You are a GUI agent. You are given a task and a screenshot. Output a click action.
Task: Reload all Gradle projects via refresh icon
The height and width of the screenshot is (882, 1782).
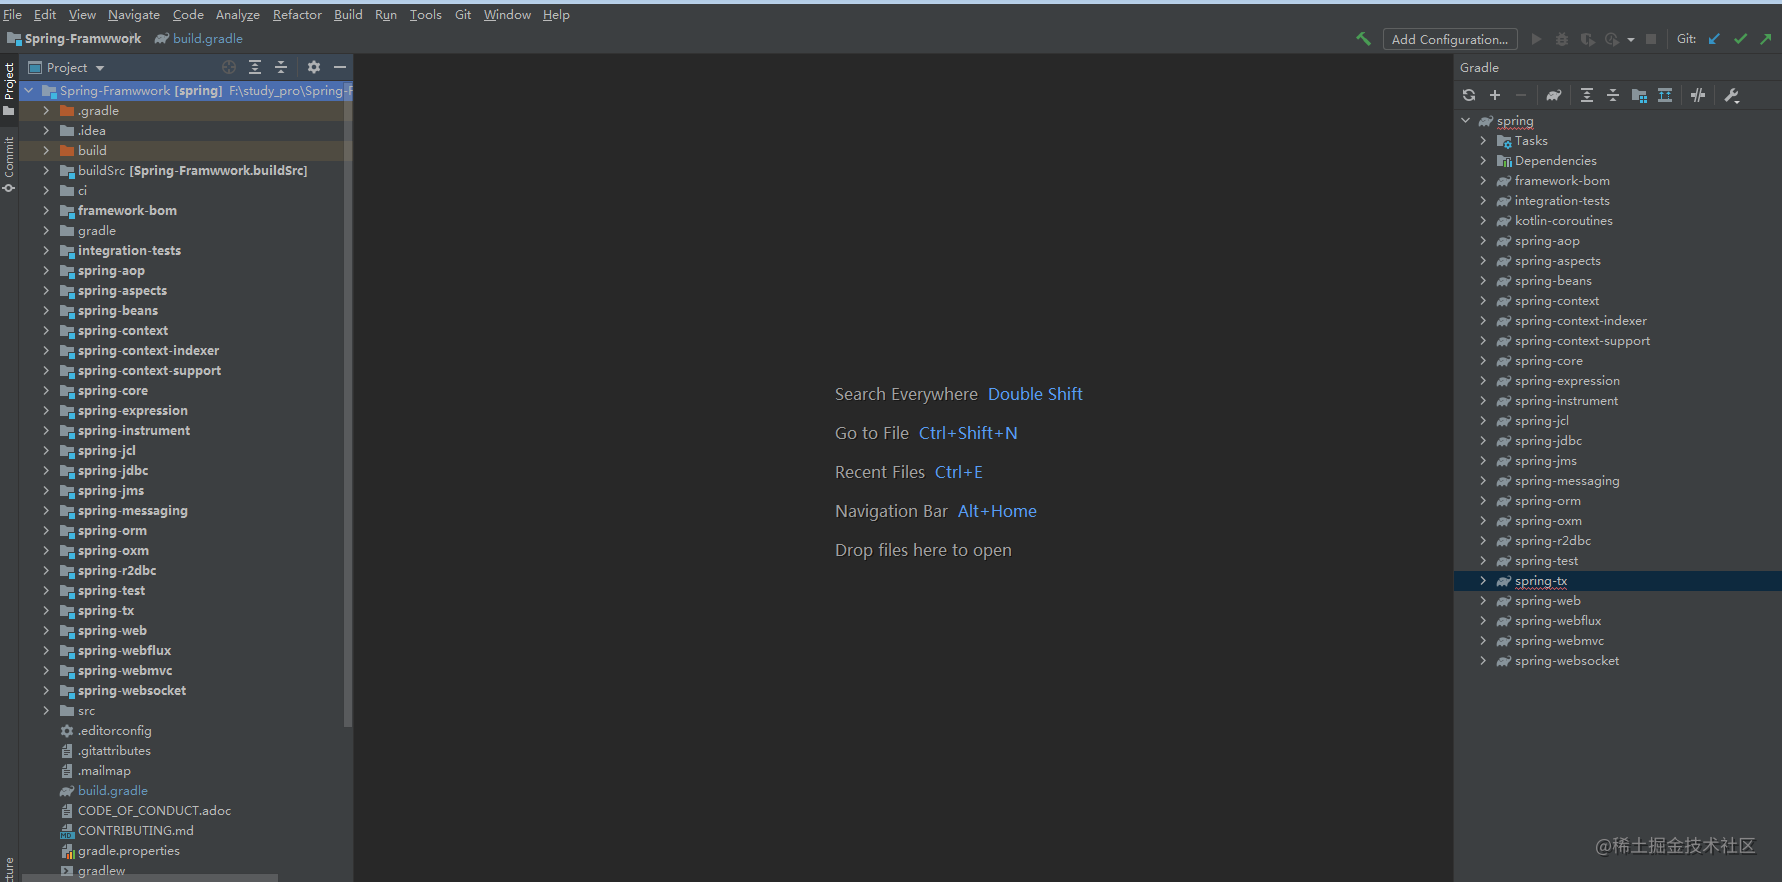(x=1469, y=95)
